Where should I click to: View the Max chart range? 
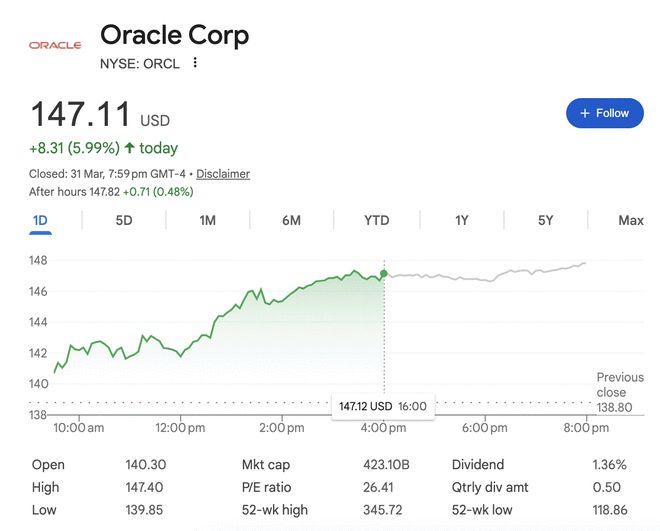[x=630, y=220]
